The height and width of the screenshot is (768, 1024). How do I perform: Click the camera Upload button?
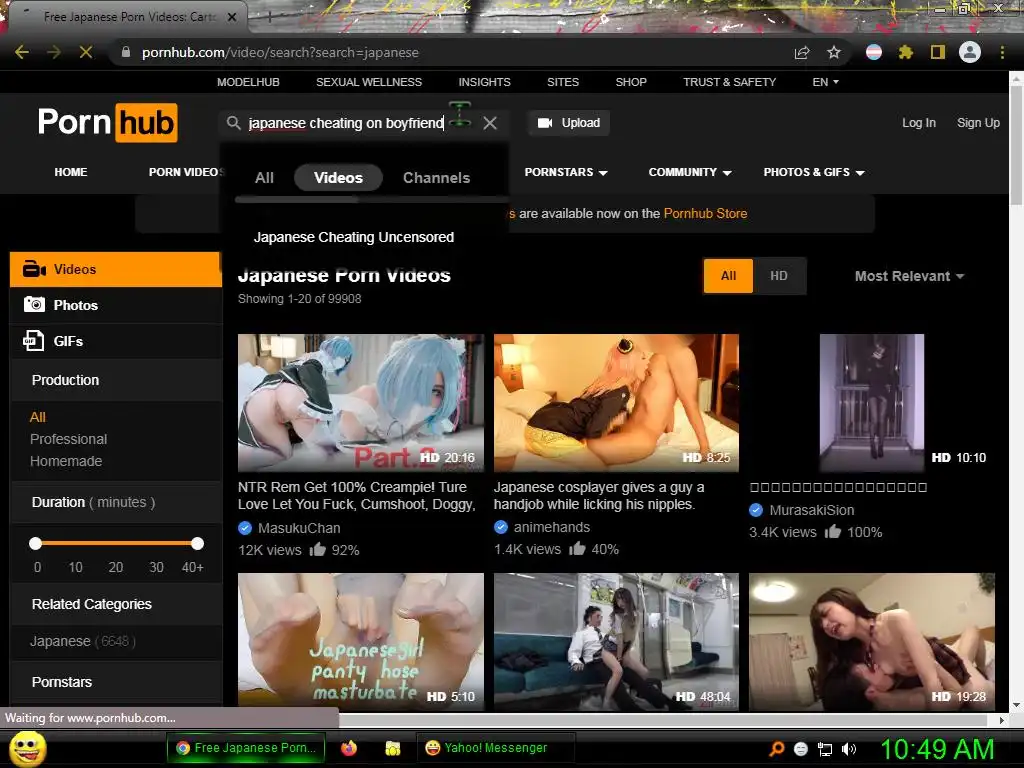569,123
